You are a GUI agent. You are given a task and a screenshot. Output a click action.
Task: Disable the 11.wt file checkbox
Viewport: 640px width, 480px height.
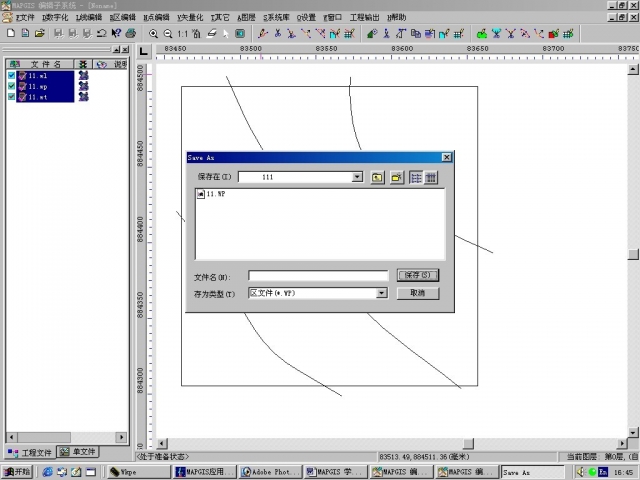coord(12,98)
